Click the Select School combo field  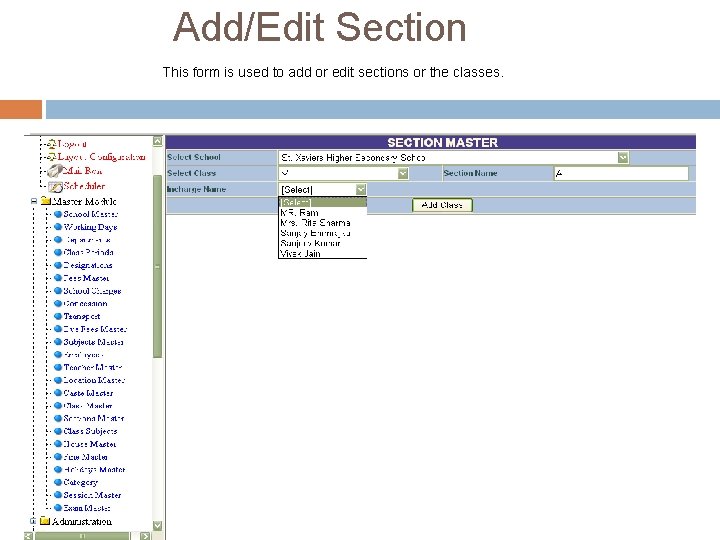[x=454, y=158]
